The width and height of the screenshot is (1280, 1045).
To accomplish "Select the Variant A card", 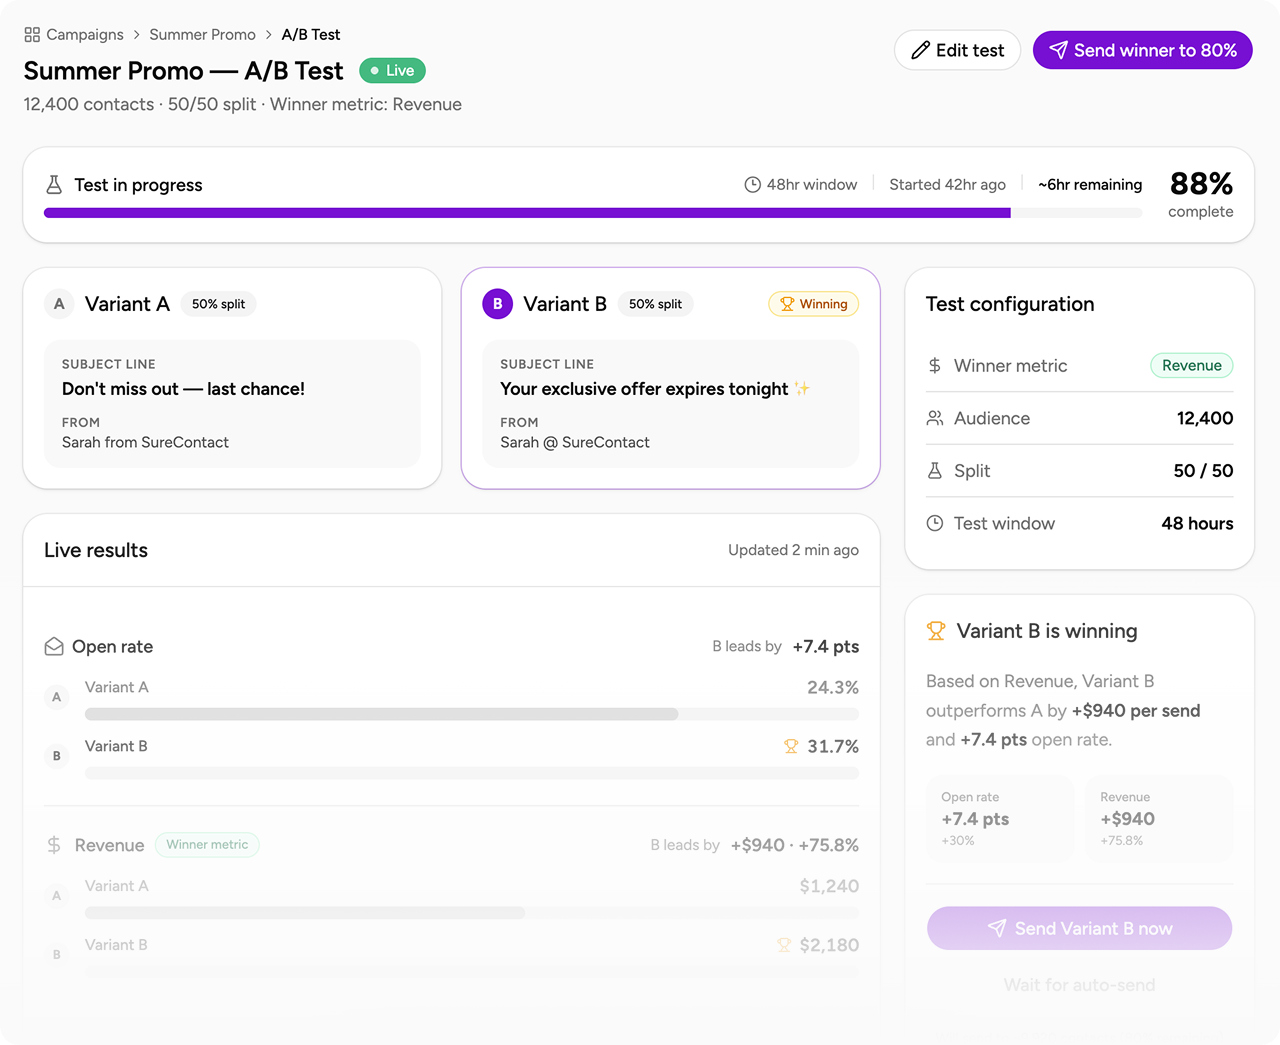I will (x=232, y=378).
